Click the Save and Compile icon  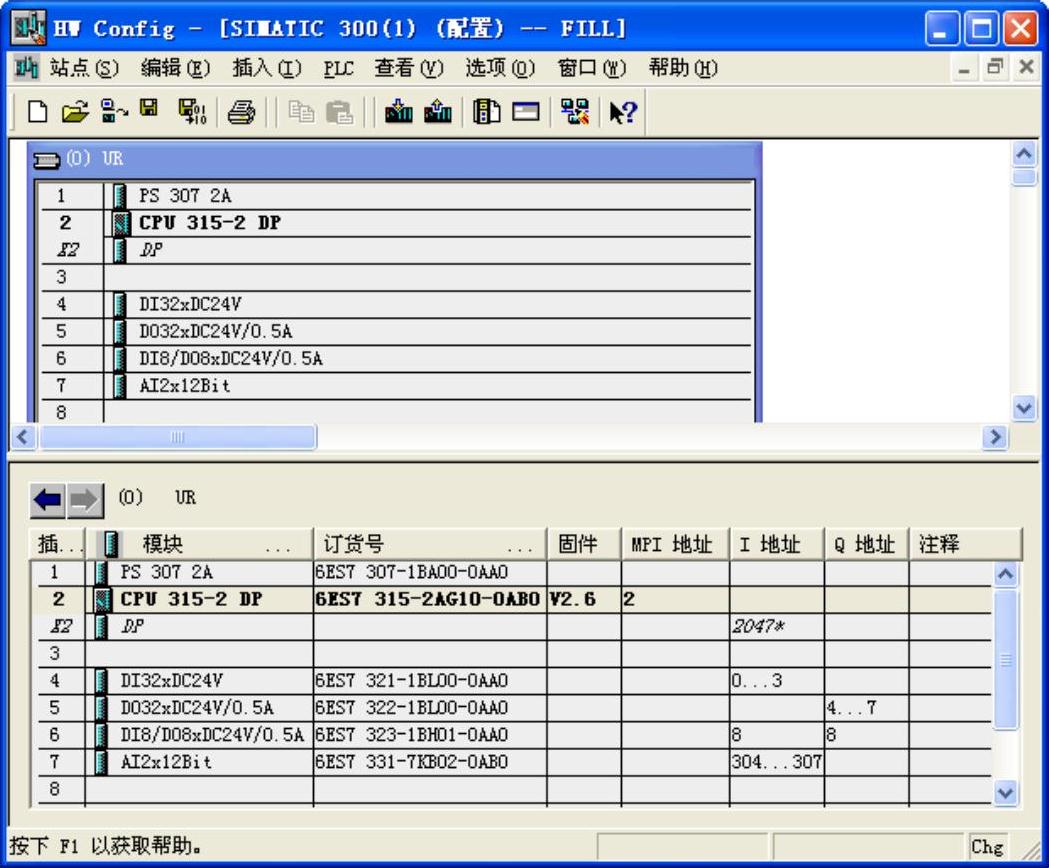(189, 113)
